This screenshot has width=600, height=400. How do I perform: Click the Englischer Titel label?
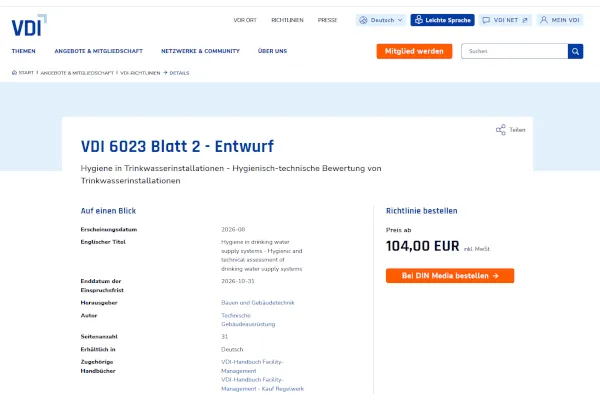coord(103,242)
